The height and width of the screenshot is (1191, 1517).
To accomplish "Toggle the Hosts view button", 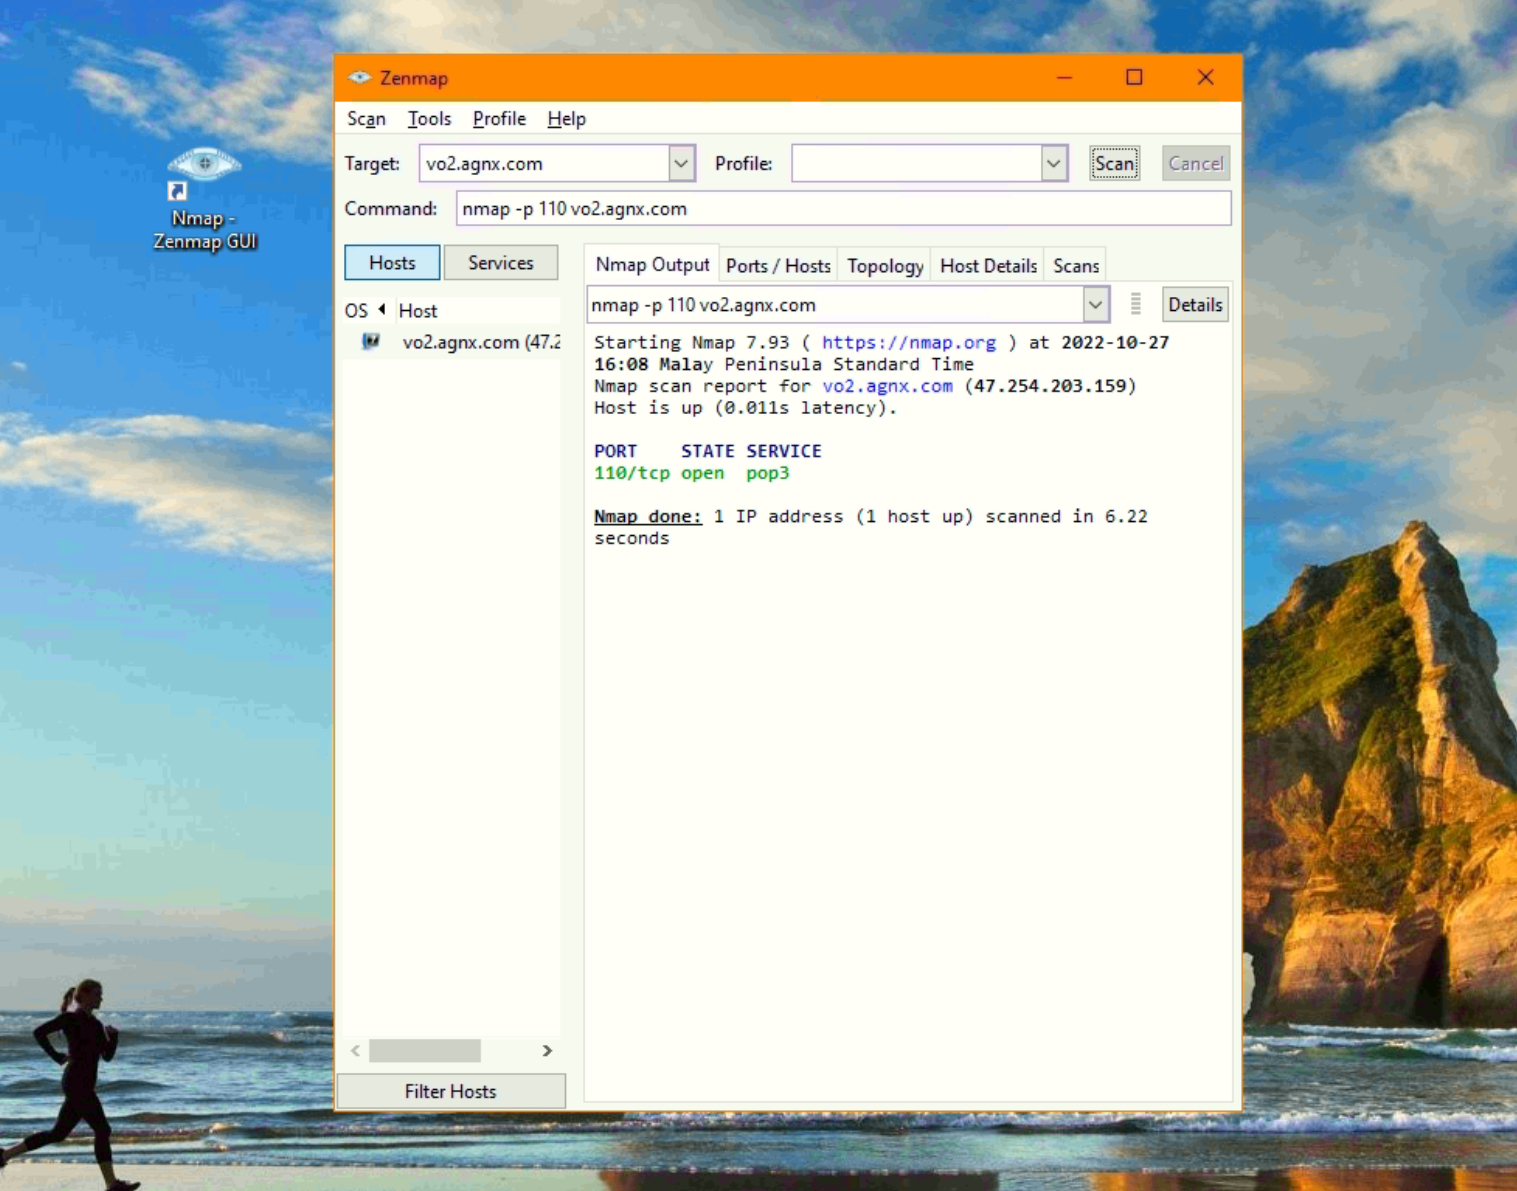I will (392, 263).
